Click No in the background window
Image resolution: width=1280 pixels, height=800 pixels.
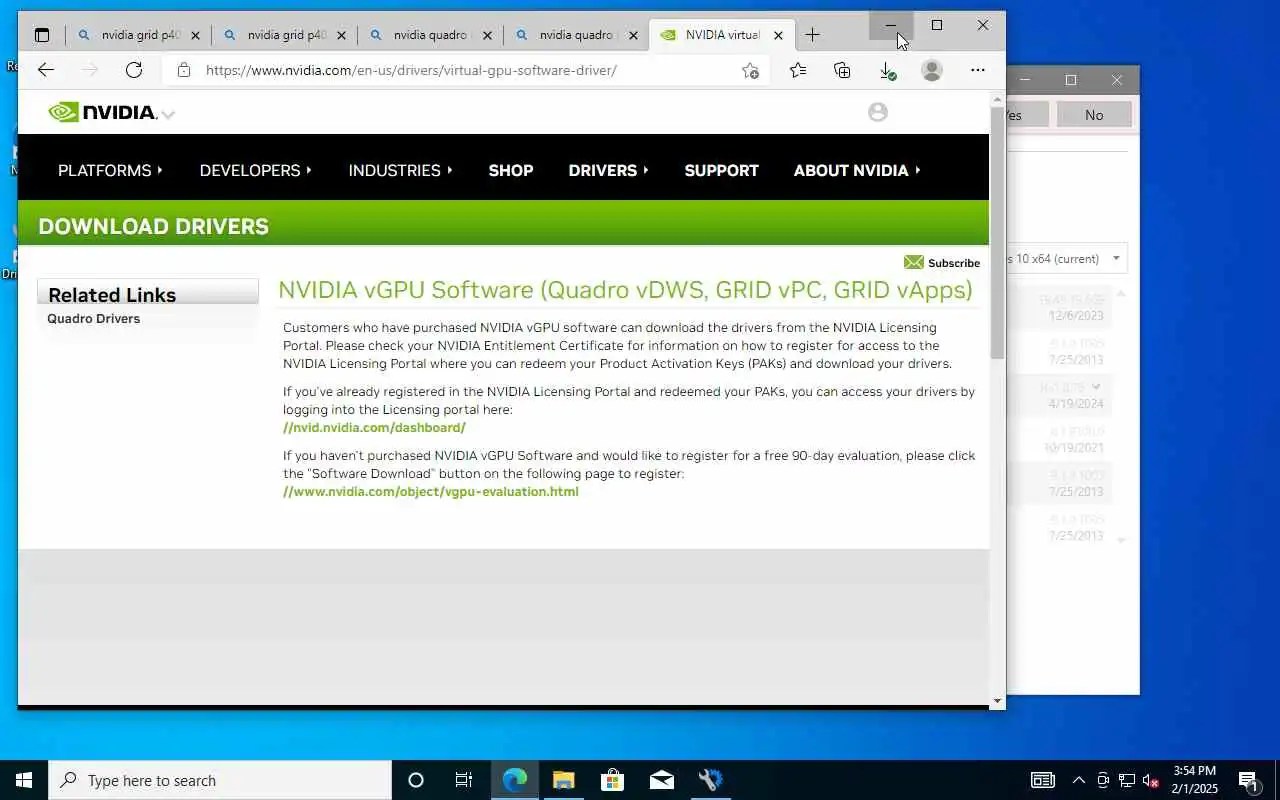[1094, 115]
